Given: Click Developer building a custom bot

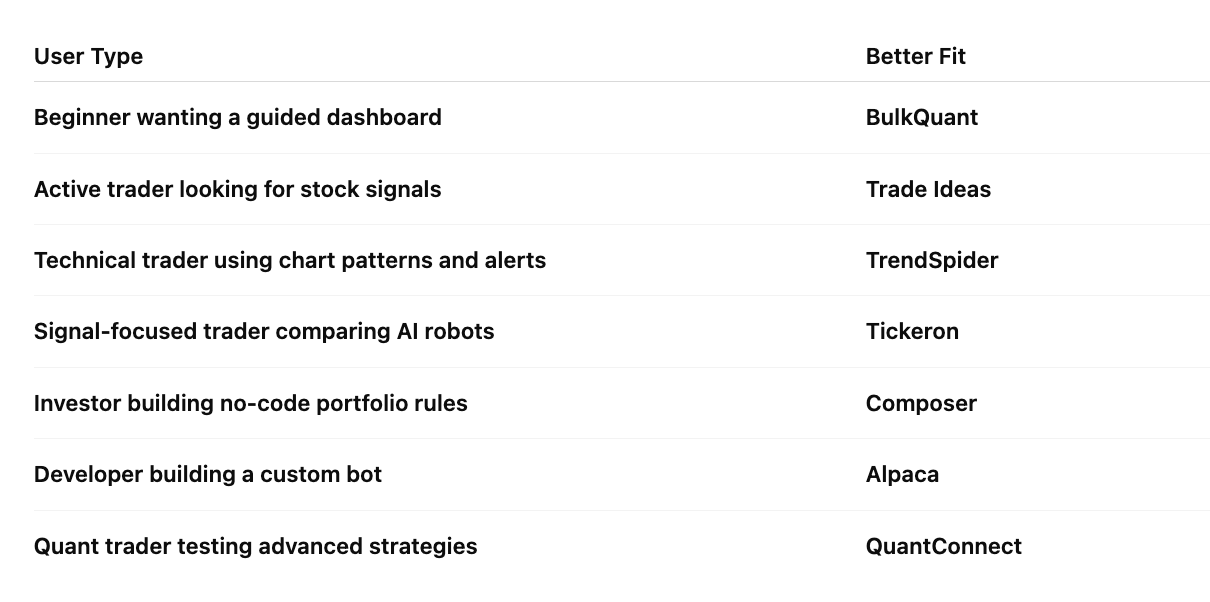Looking at the screenshot, I should 208,475.
